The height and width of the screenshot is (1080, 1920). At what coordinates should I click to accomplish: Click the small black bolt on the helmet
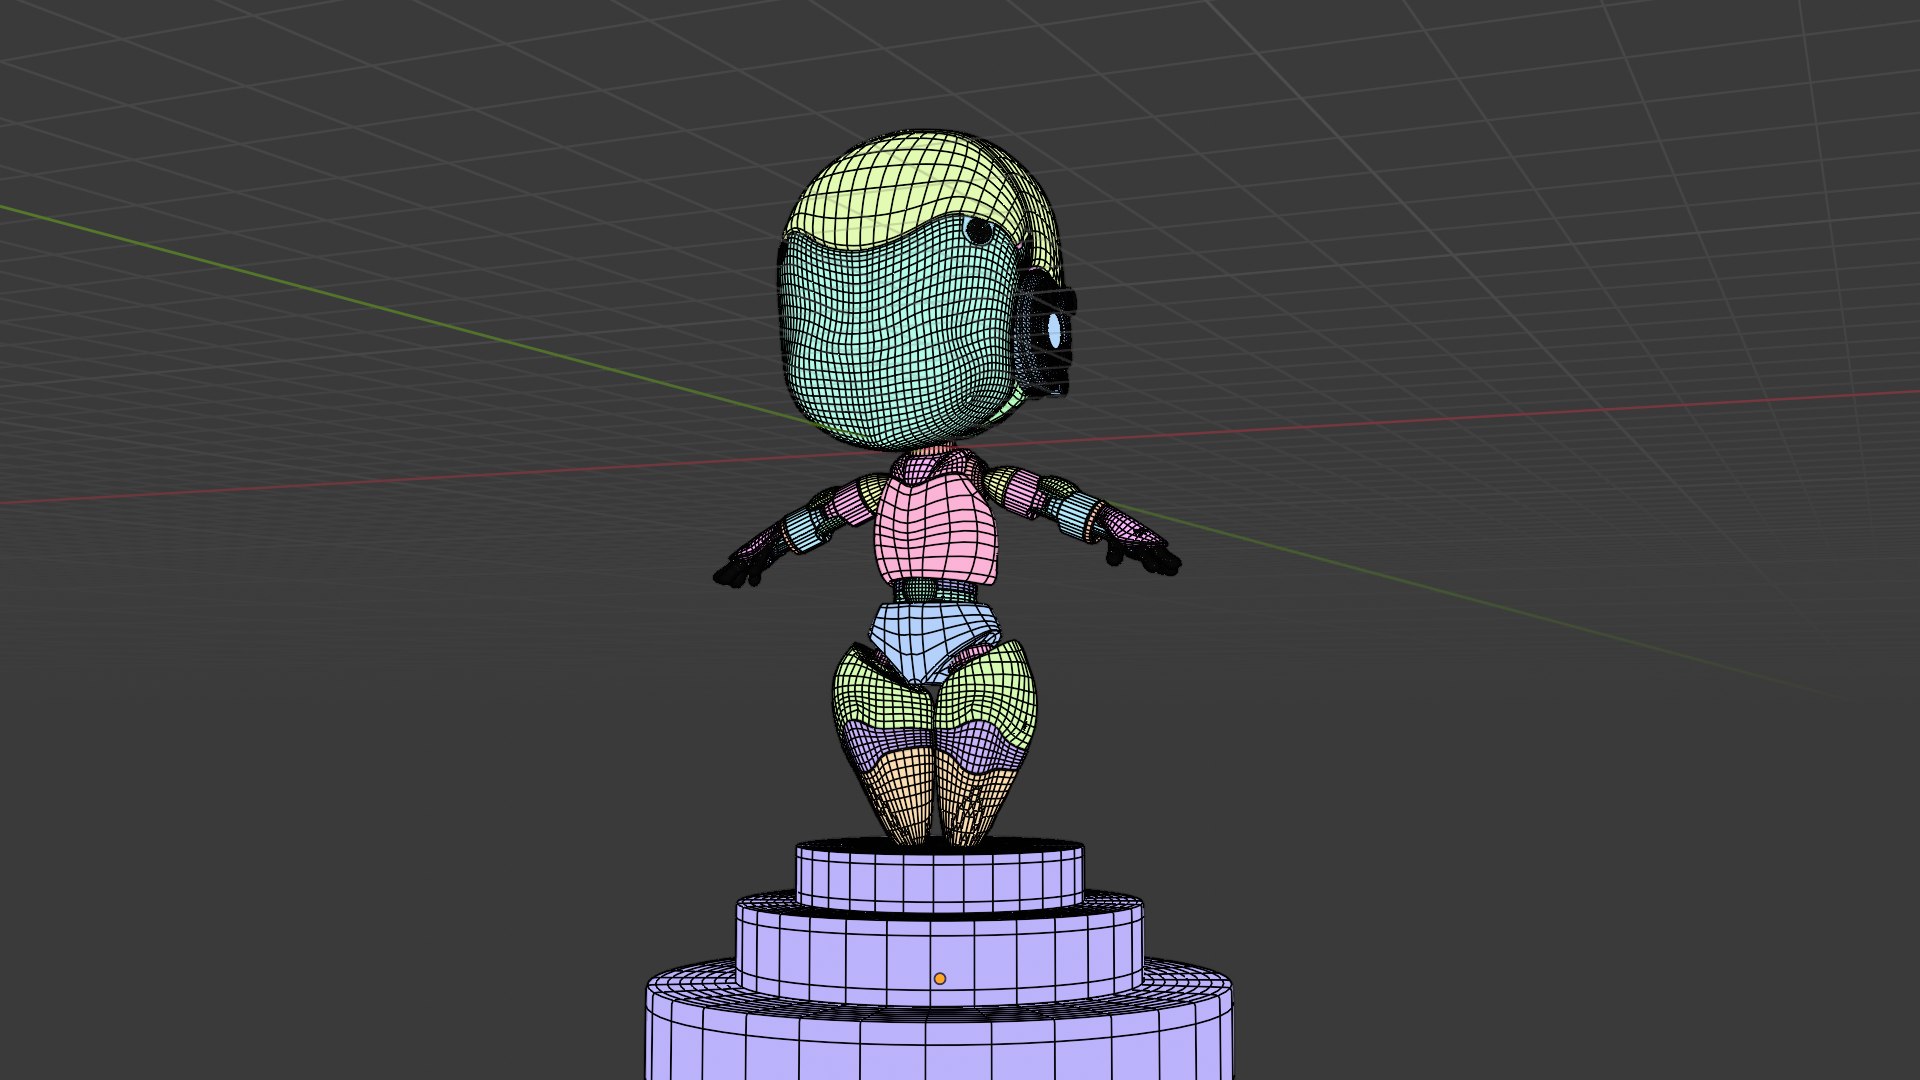coord(979,232)
